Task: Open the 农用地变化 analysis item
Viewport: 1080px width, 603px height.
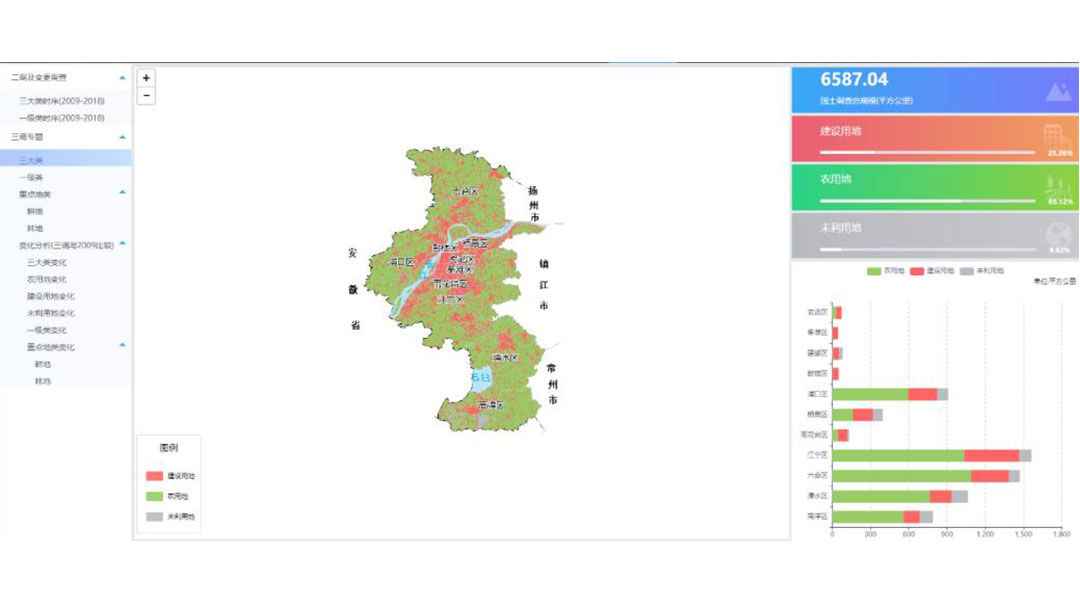Action: point(47,279)
